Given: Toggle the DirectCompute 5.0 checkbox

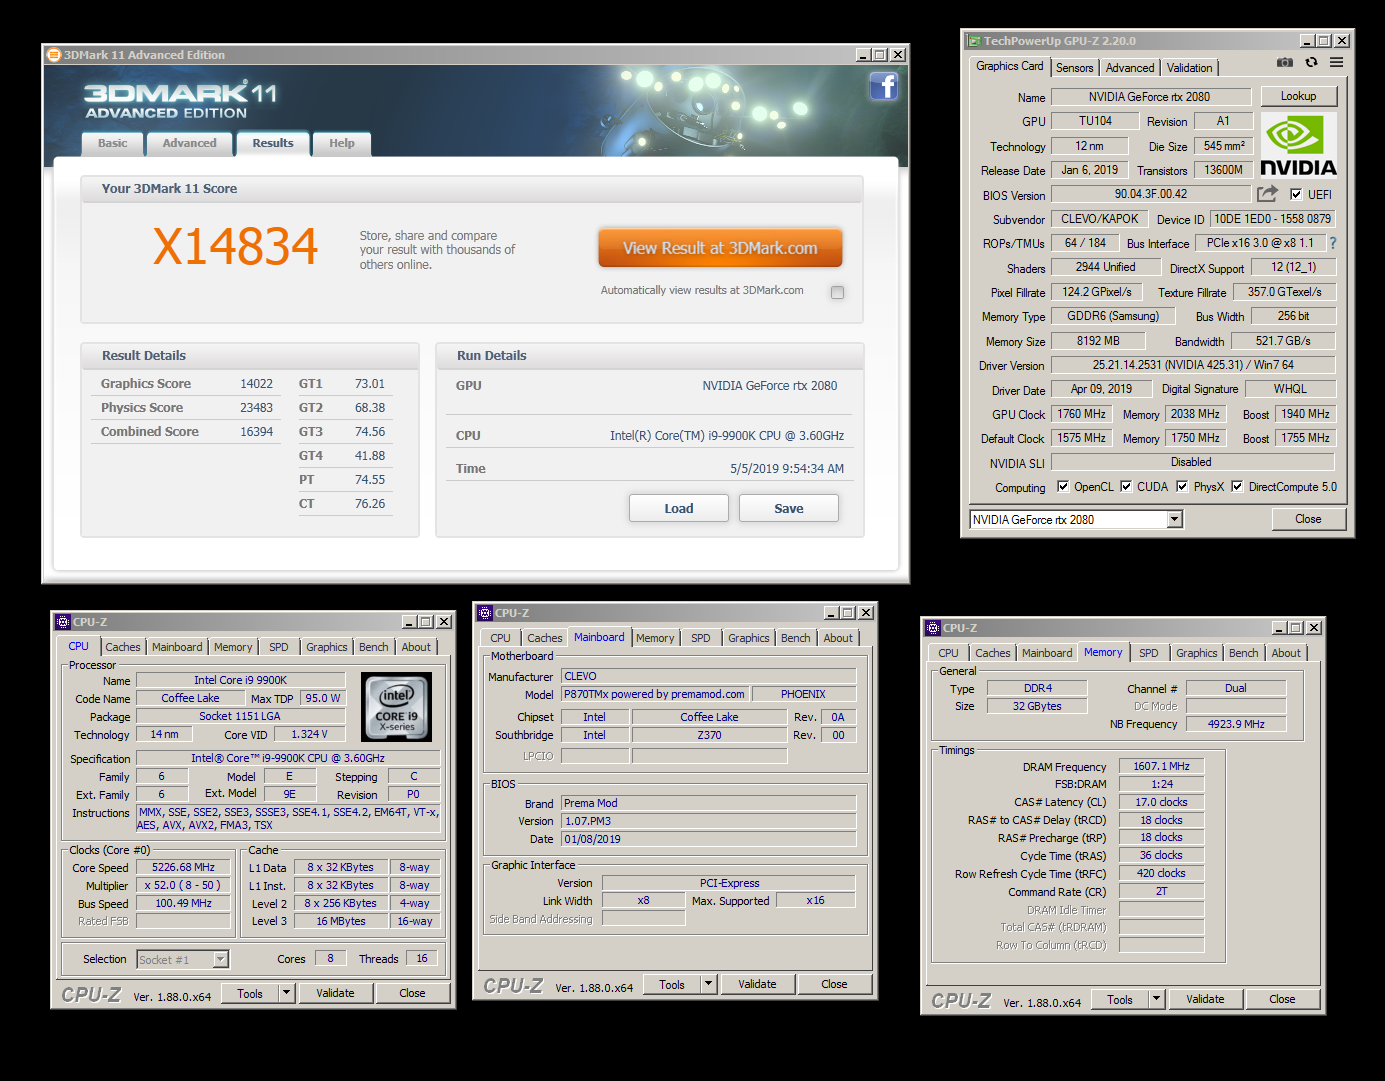Looking at the screenshot, I should click(x=1237, y=487).
